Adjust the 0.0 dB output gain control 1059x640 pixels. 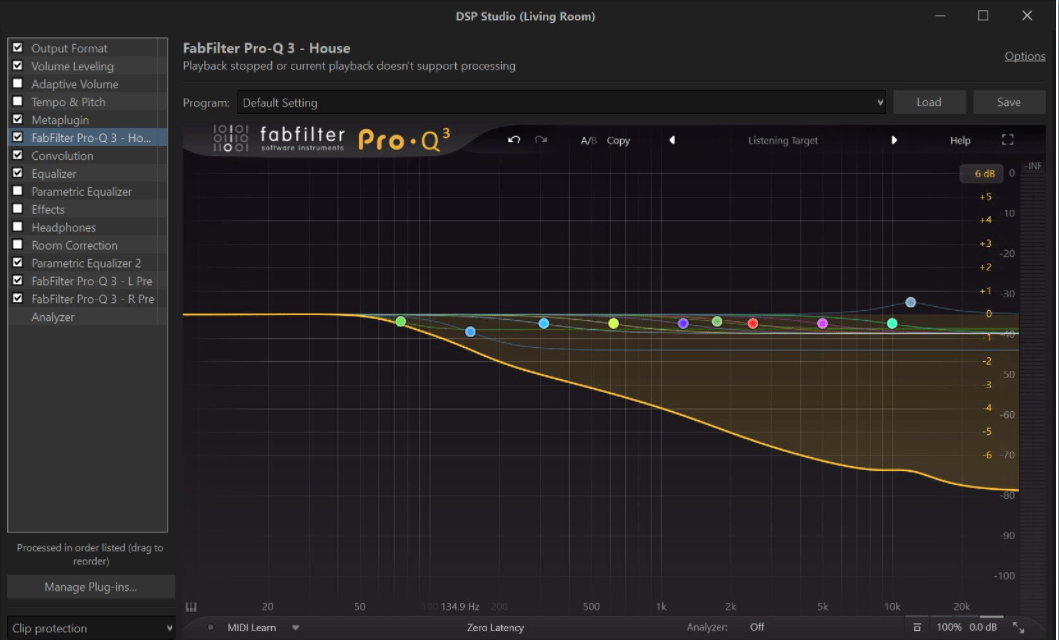click(983, 627)
